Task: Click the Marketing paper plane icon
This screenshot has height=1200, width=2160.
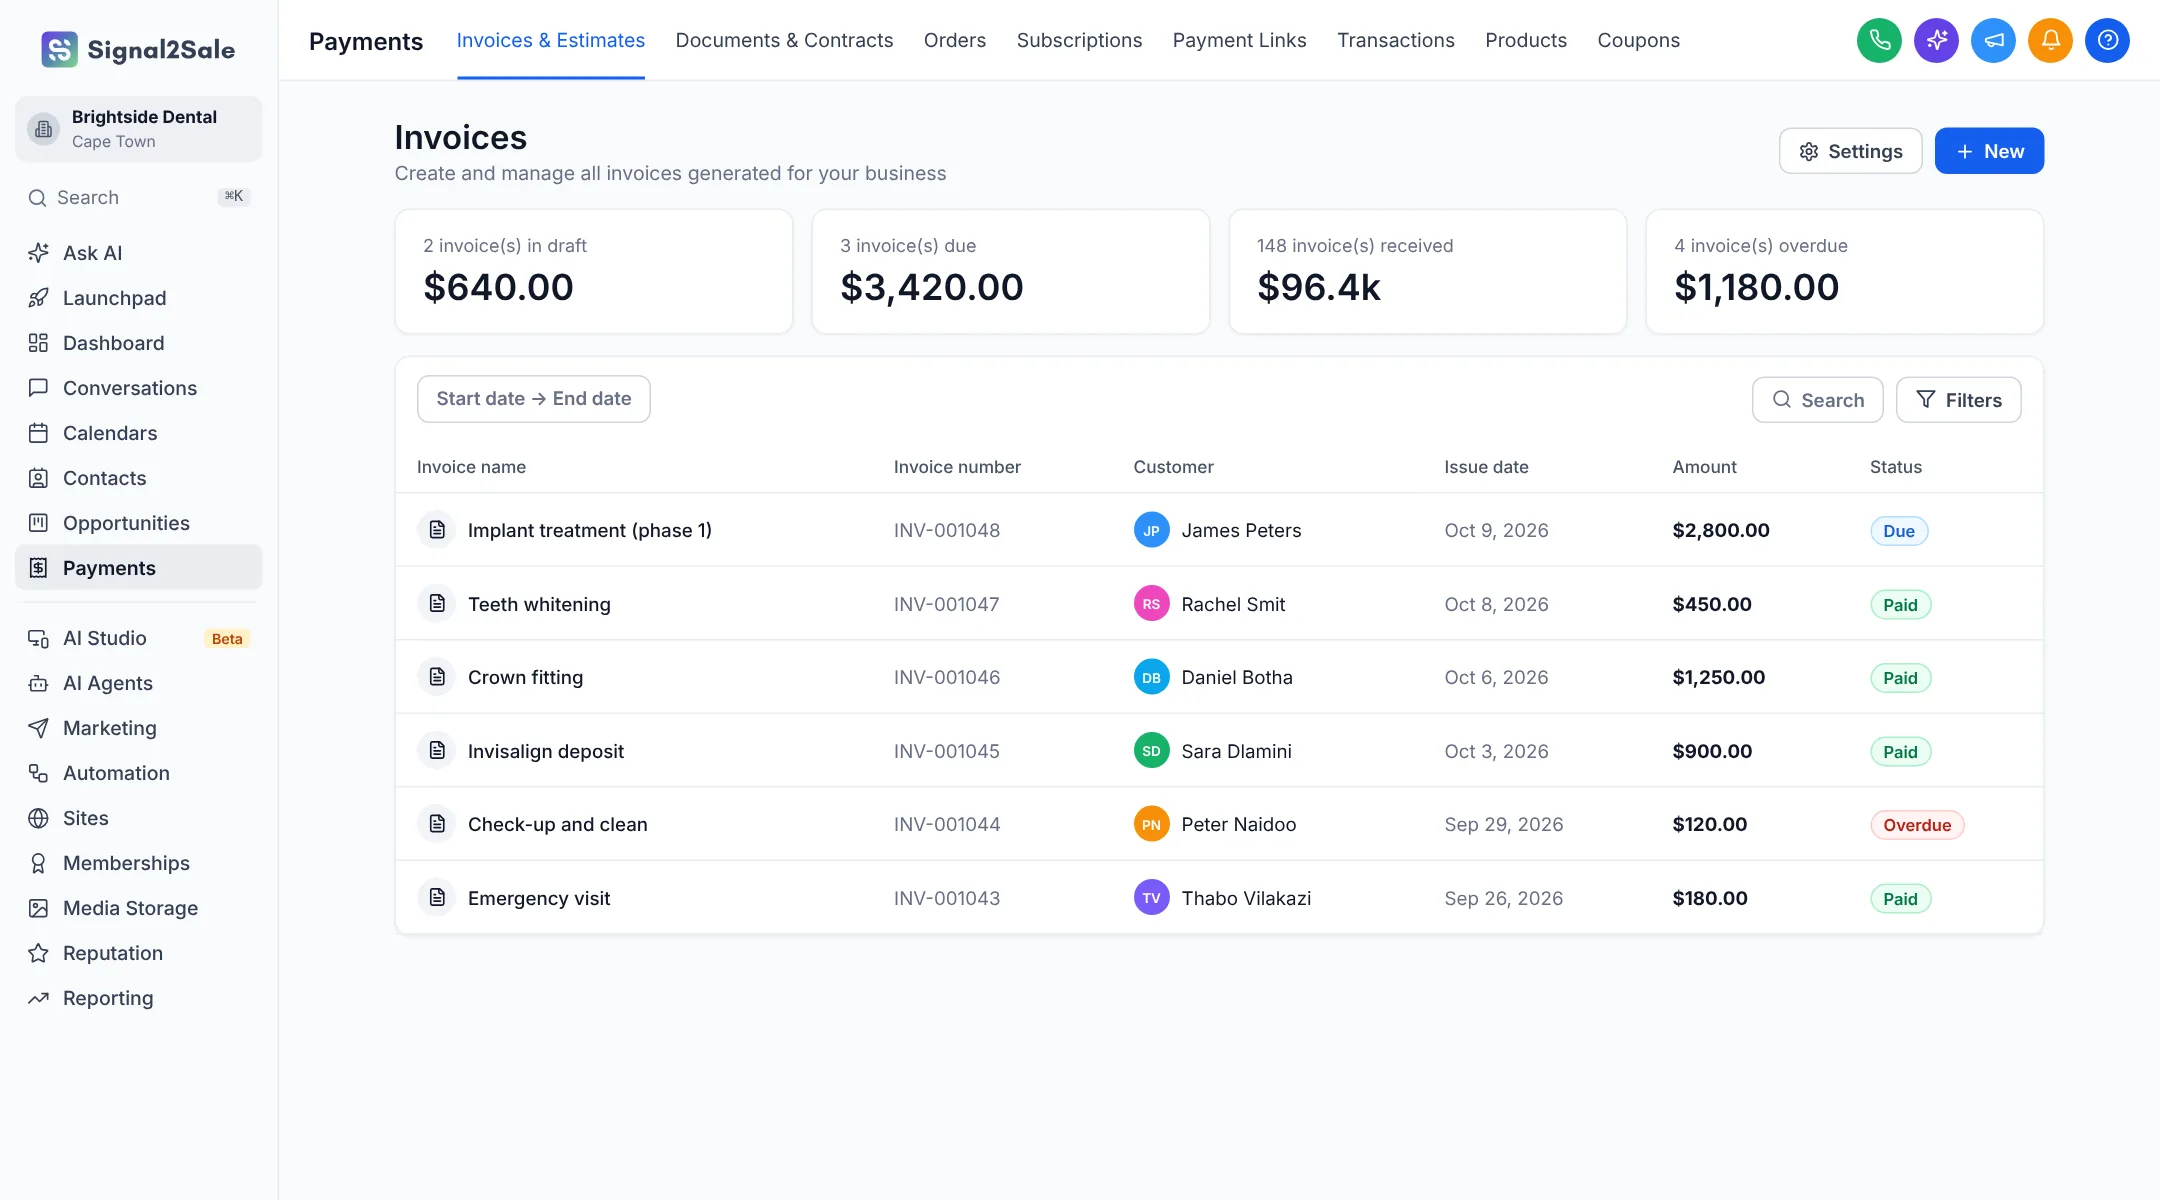Action: 38,728
